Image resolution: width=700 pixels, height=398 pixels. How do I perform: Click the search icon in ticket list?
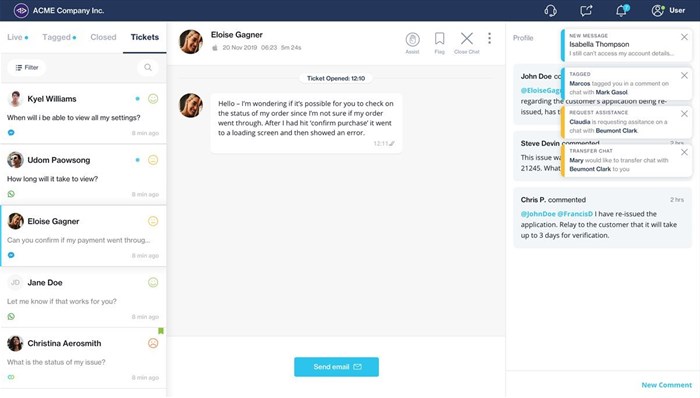point(148,67)
